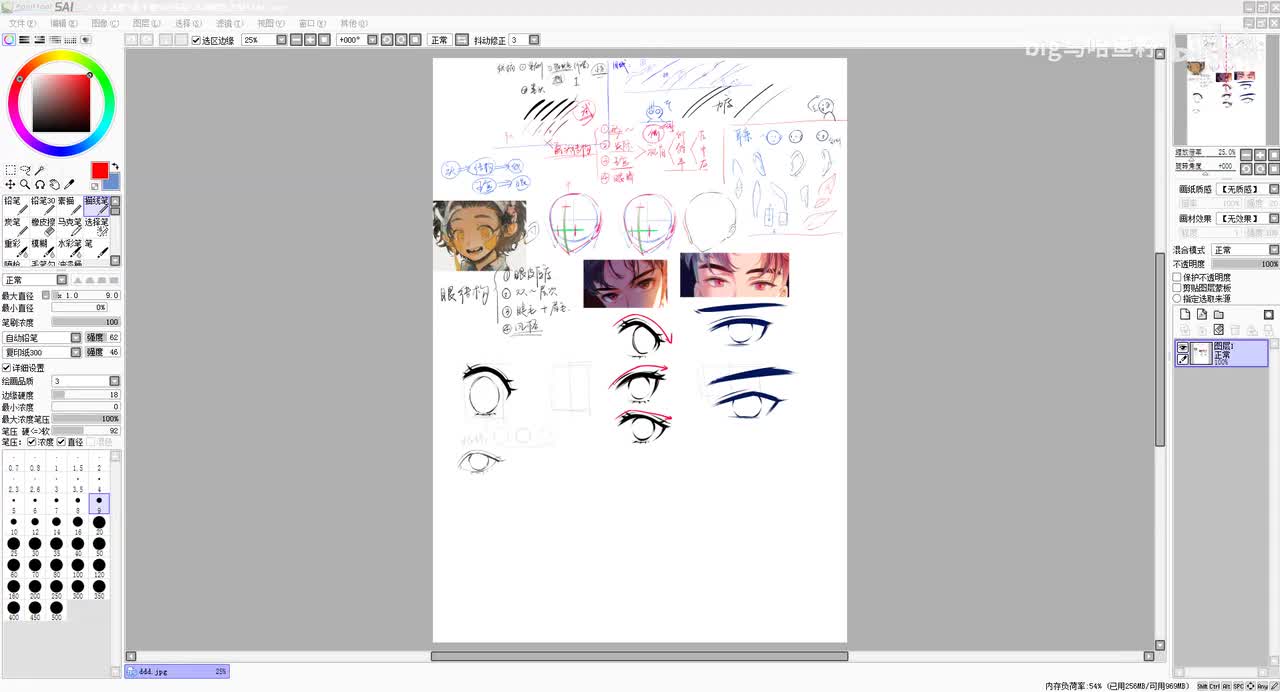Viewport: 1280px width, 692px height.
Task: Enable 指定选取来源 selection source
Action: pyautogui.click(x=1177, y=298)
